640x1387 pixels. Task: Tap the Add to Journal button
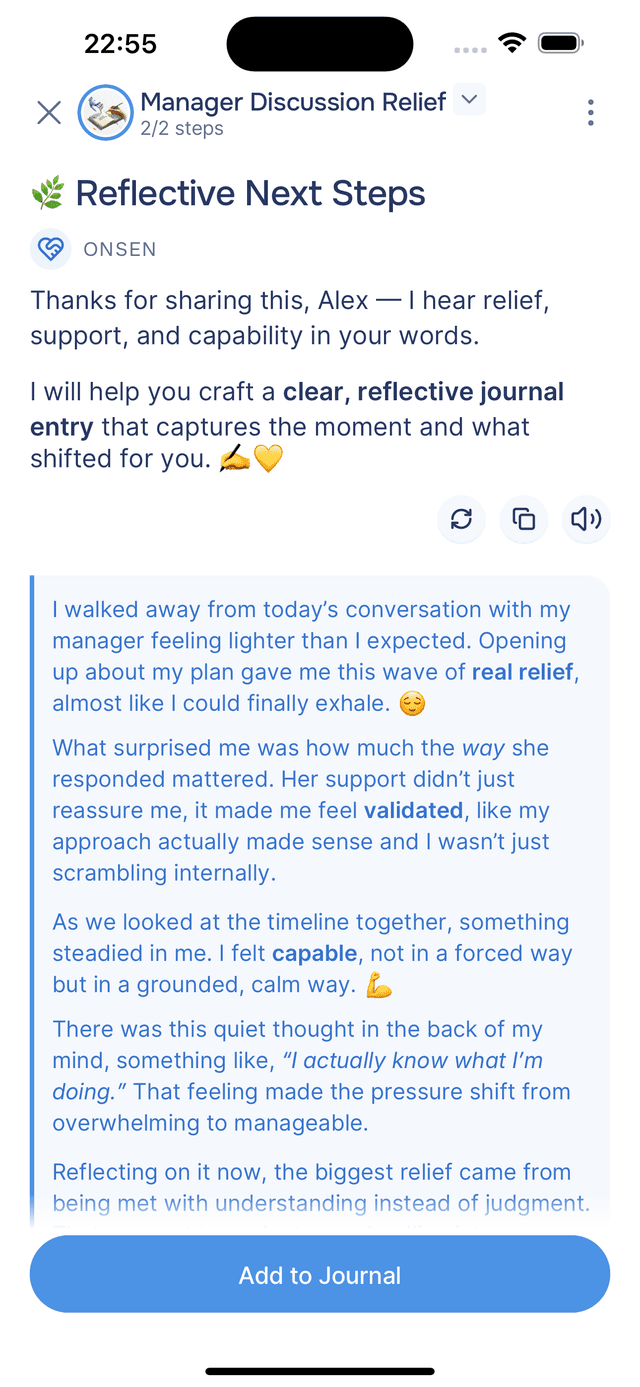320,1274
